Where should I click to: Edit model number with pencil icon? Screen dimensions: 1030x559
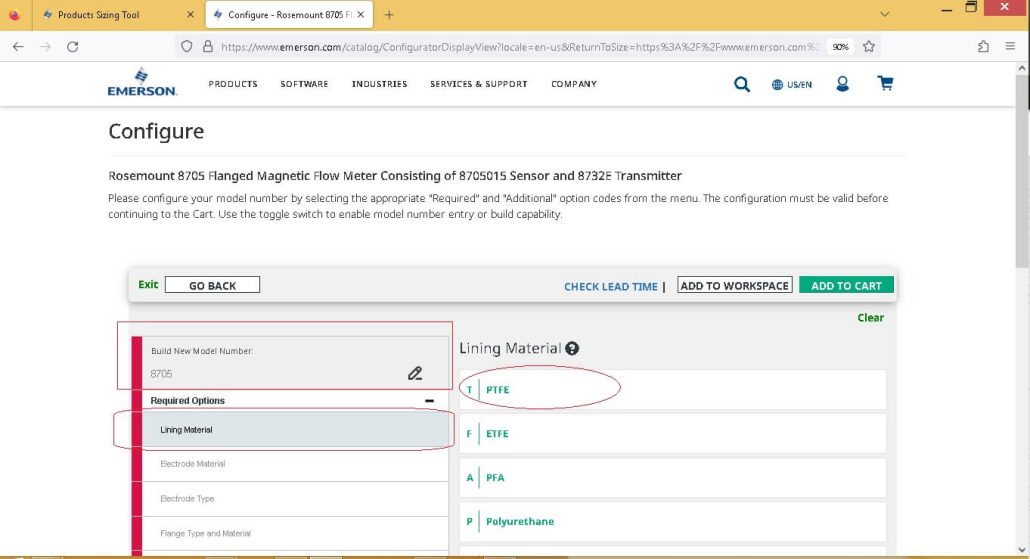(414, 373)
